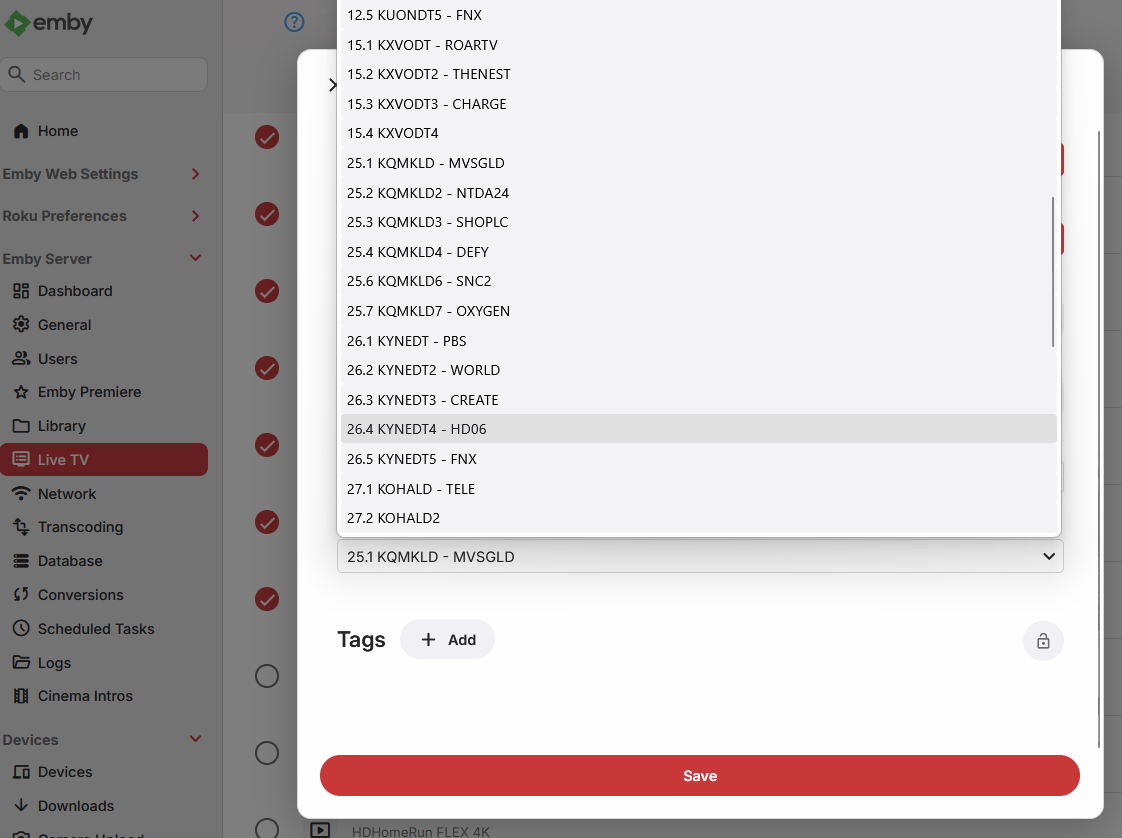Viewport: 1122px width, 838px height.
Task: Open Network settings
Action: pyautogui.click(x=104, y=494)
